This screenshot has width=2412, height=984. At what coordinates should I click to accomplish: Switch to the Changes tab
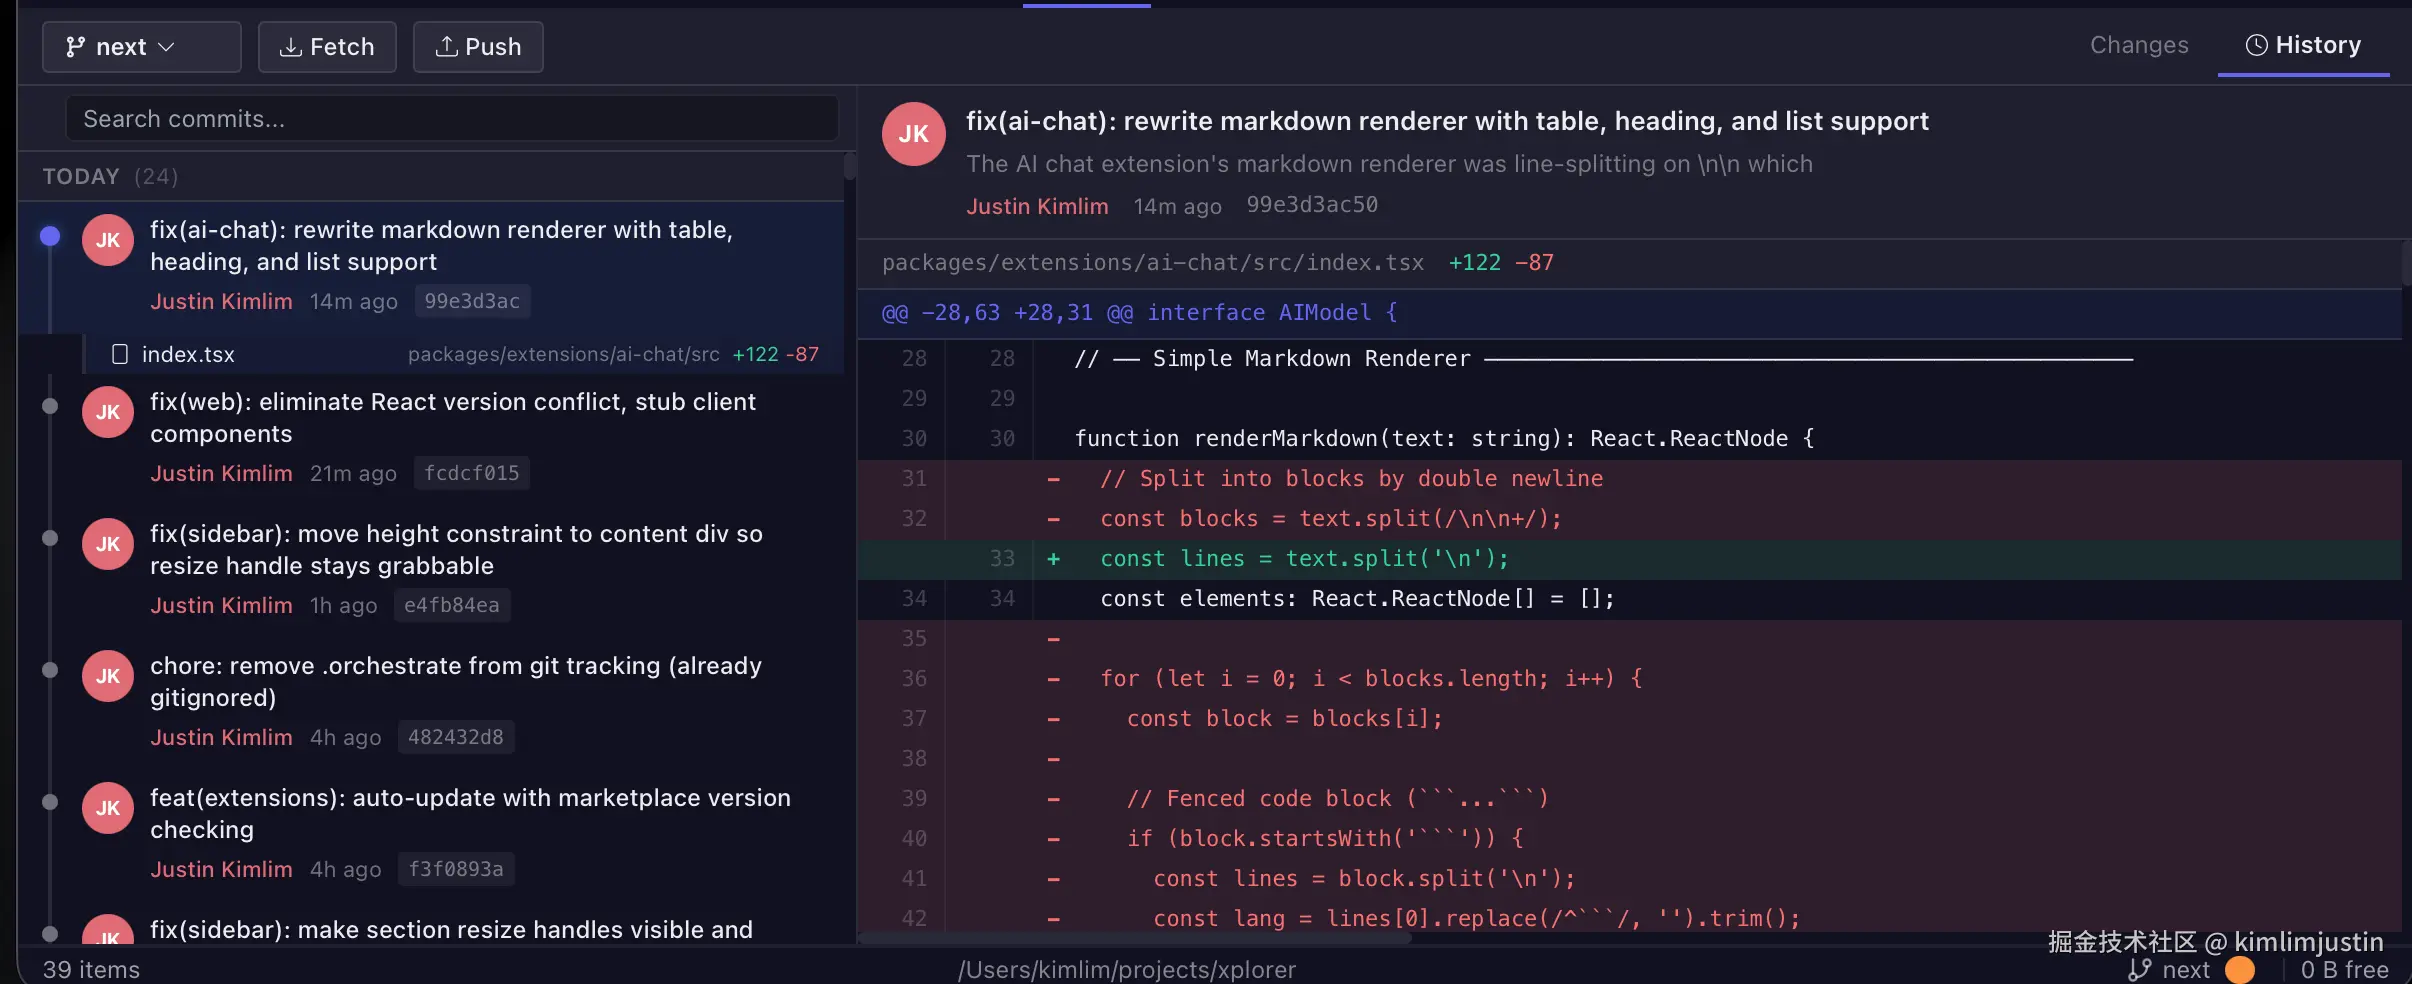(x=2138, y=45)
